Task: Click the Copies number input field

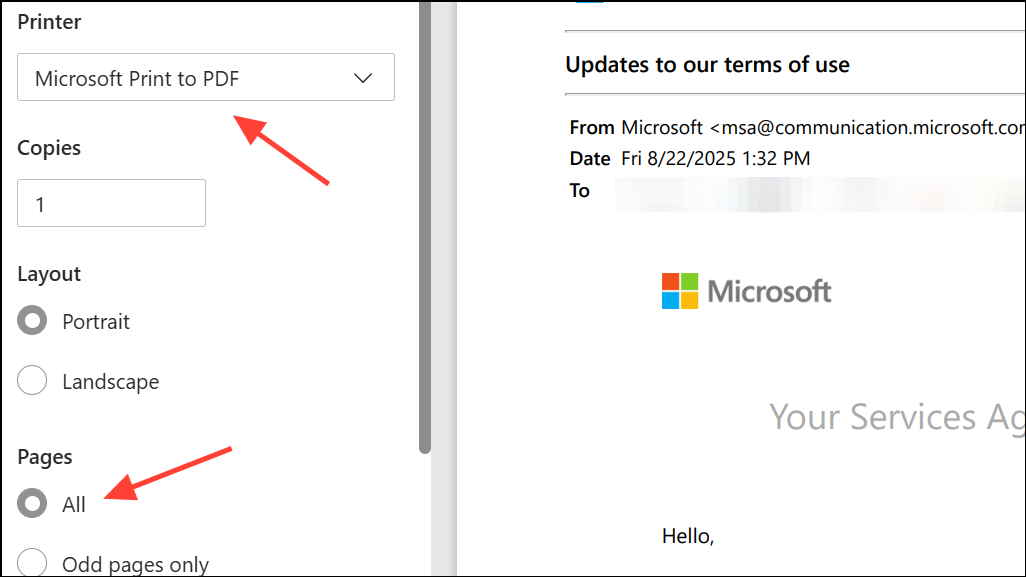Action: click(111, 204)
